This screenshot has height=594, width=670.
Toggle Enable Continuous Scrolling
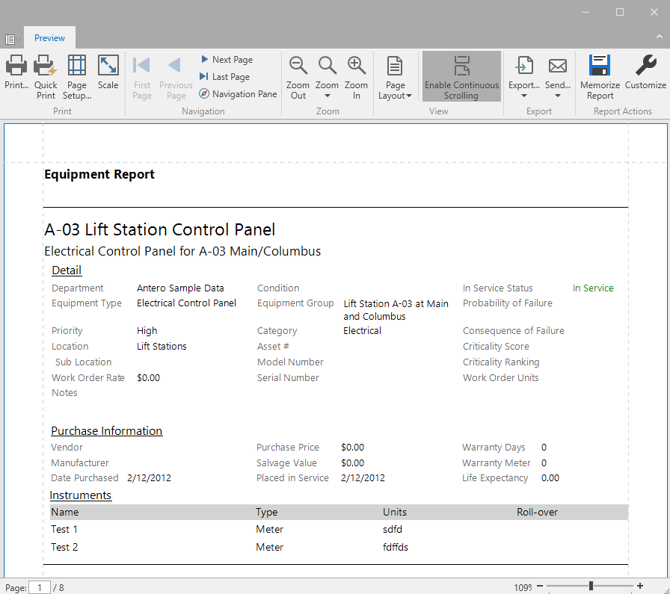461,76
